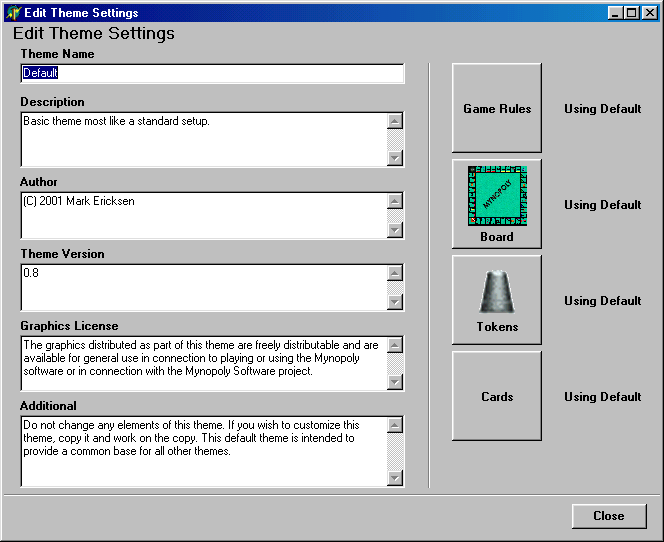Open the Tokens settings with thimble icon
664x542 pixels.
(497, 300)
